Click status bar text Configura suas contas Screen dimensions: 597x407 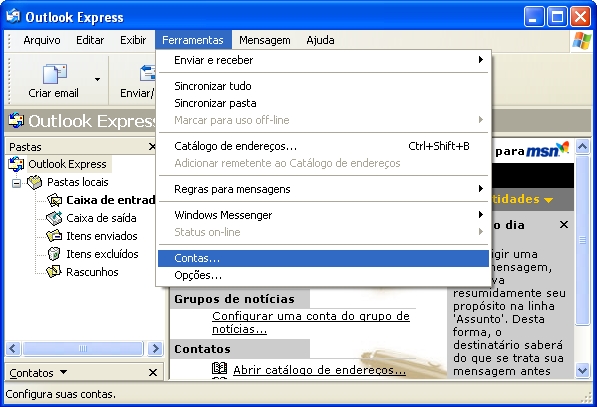click(61, 394)
